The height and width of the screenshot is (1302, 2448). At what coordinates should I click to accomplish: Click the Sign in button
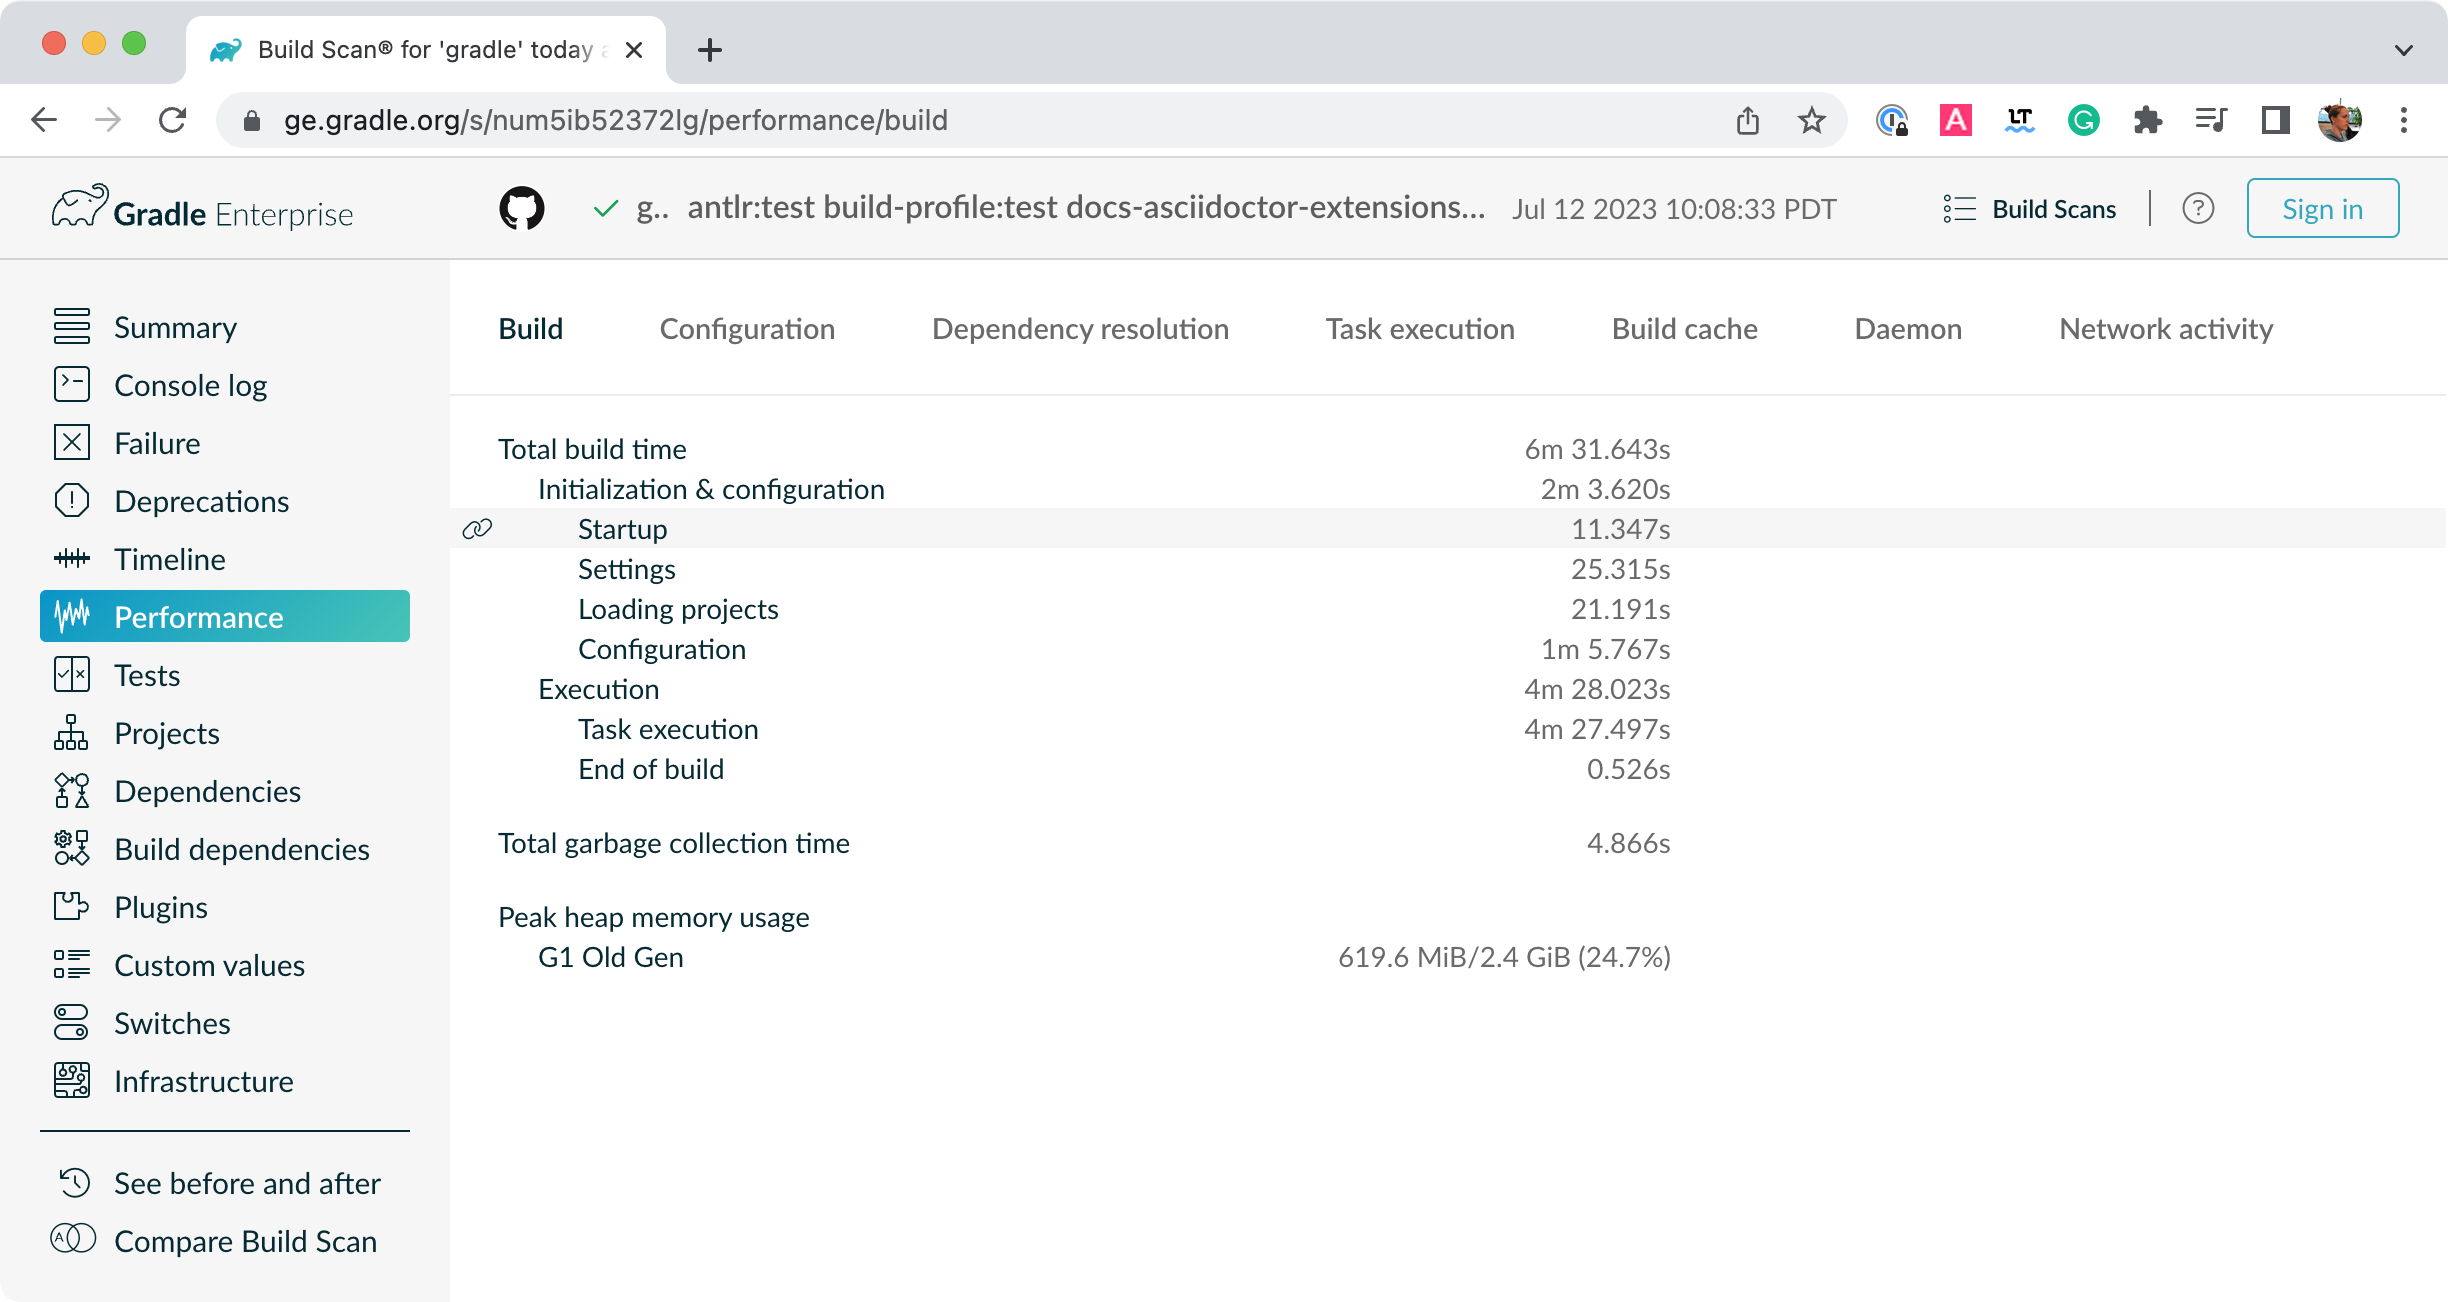(2322, 208)
